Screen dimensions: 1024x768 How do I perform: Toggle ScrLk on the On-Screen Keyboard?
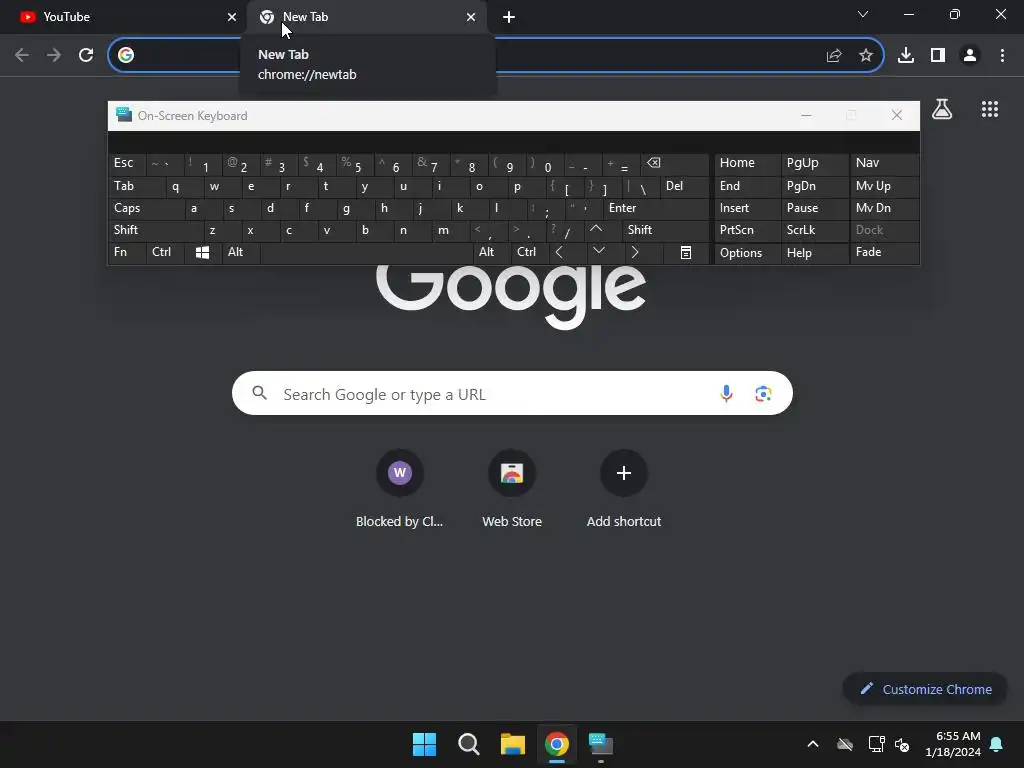point(814,230)
